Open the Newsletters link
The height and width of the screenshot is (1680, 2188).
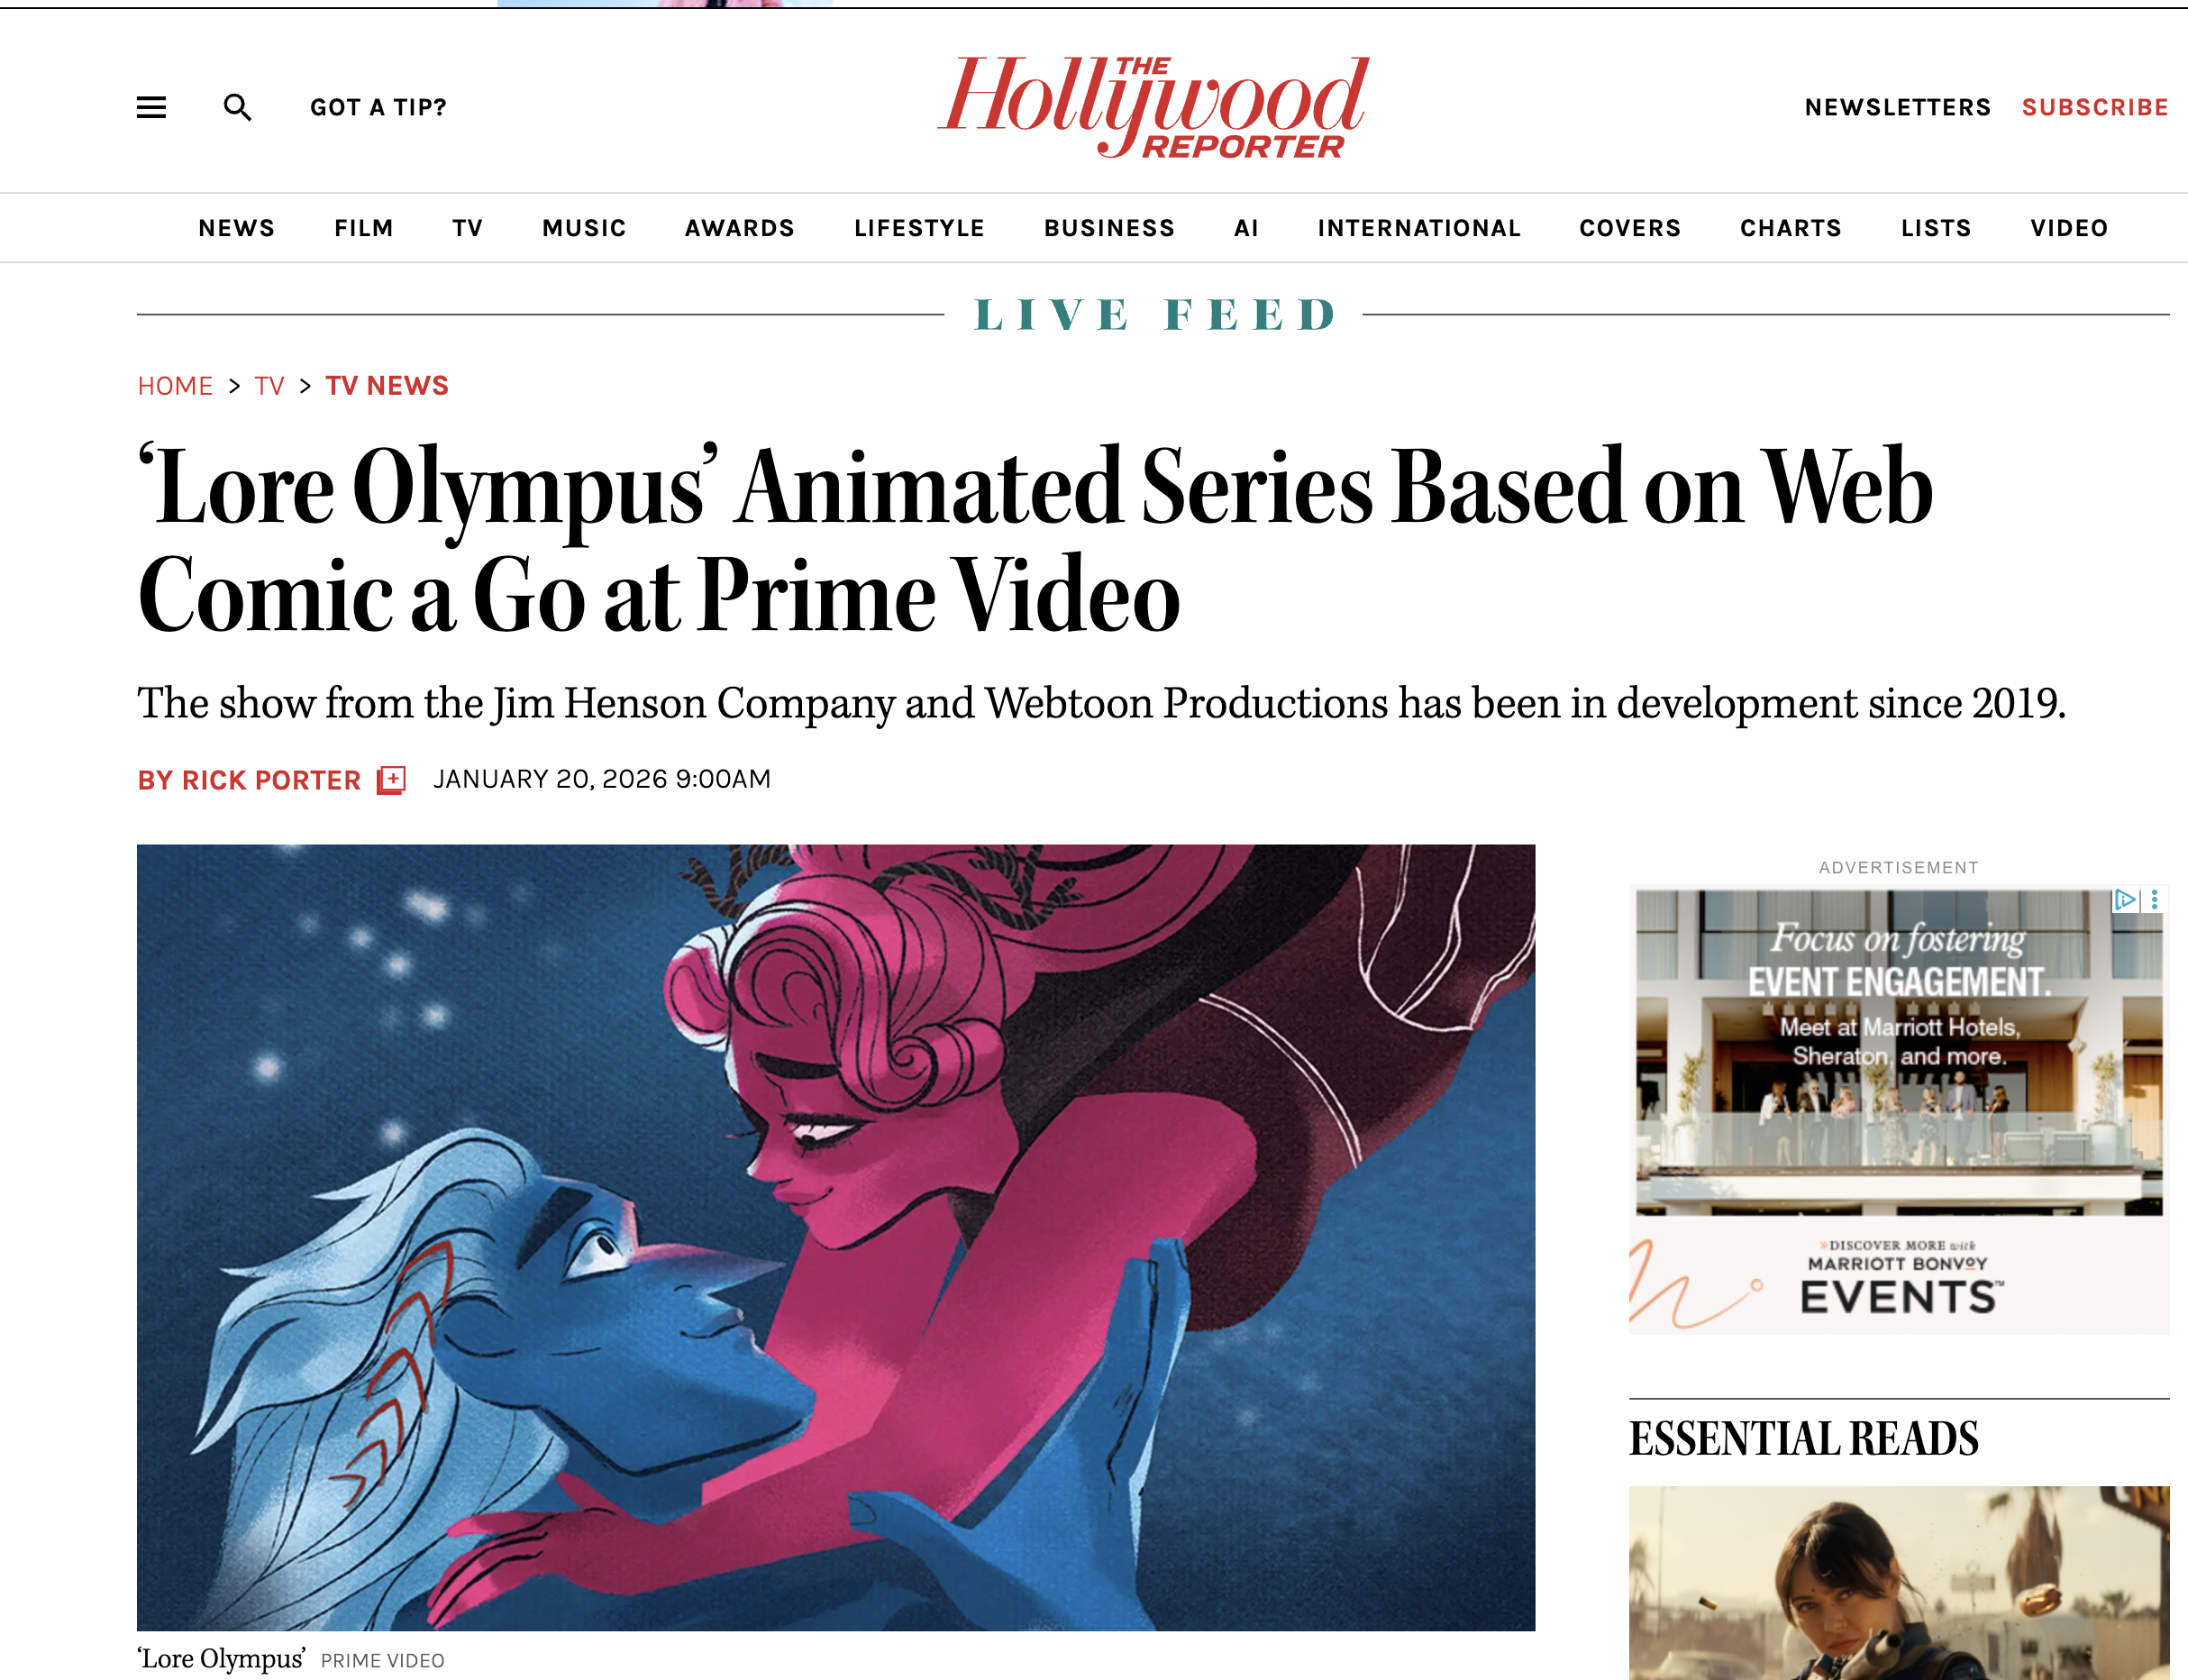(1897, 107)
